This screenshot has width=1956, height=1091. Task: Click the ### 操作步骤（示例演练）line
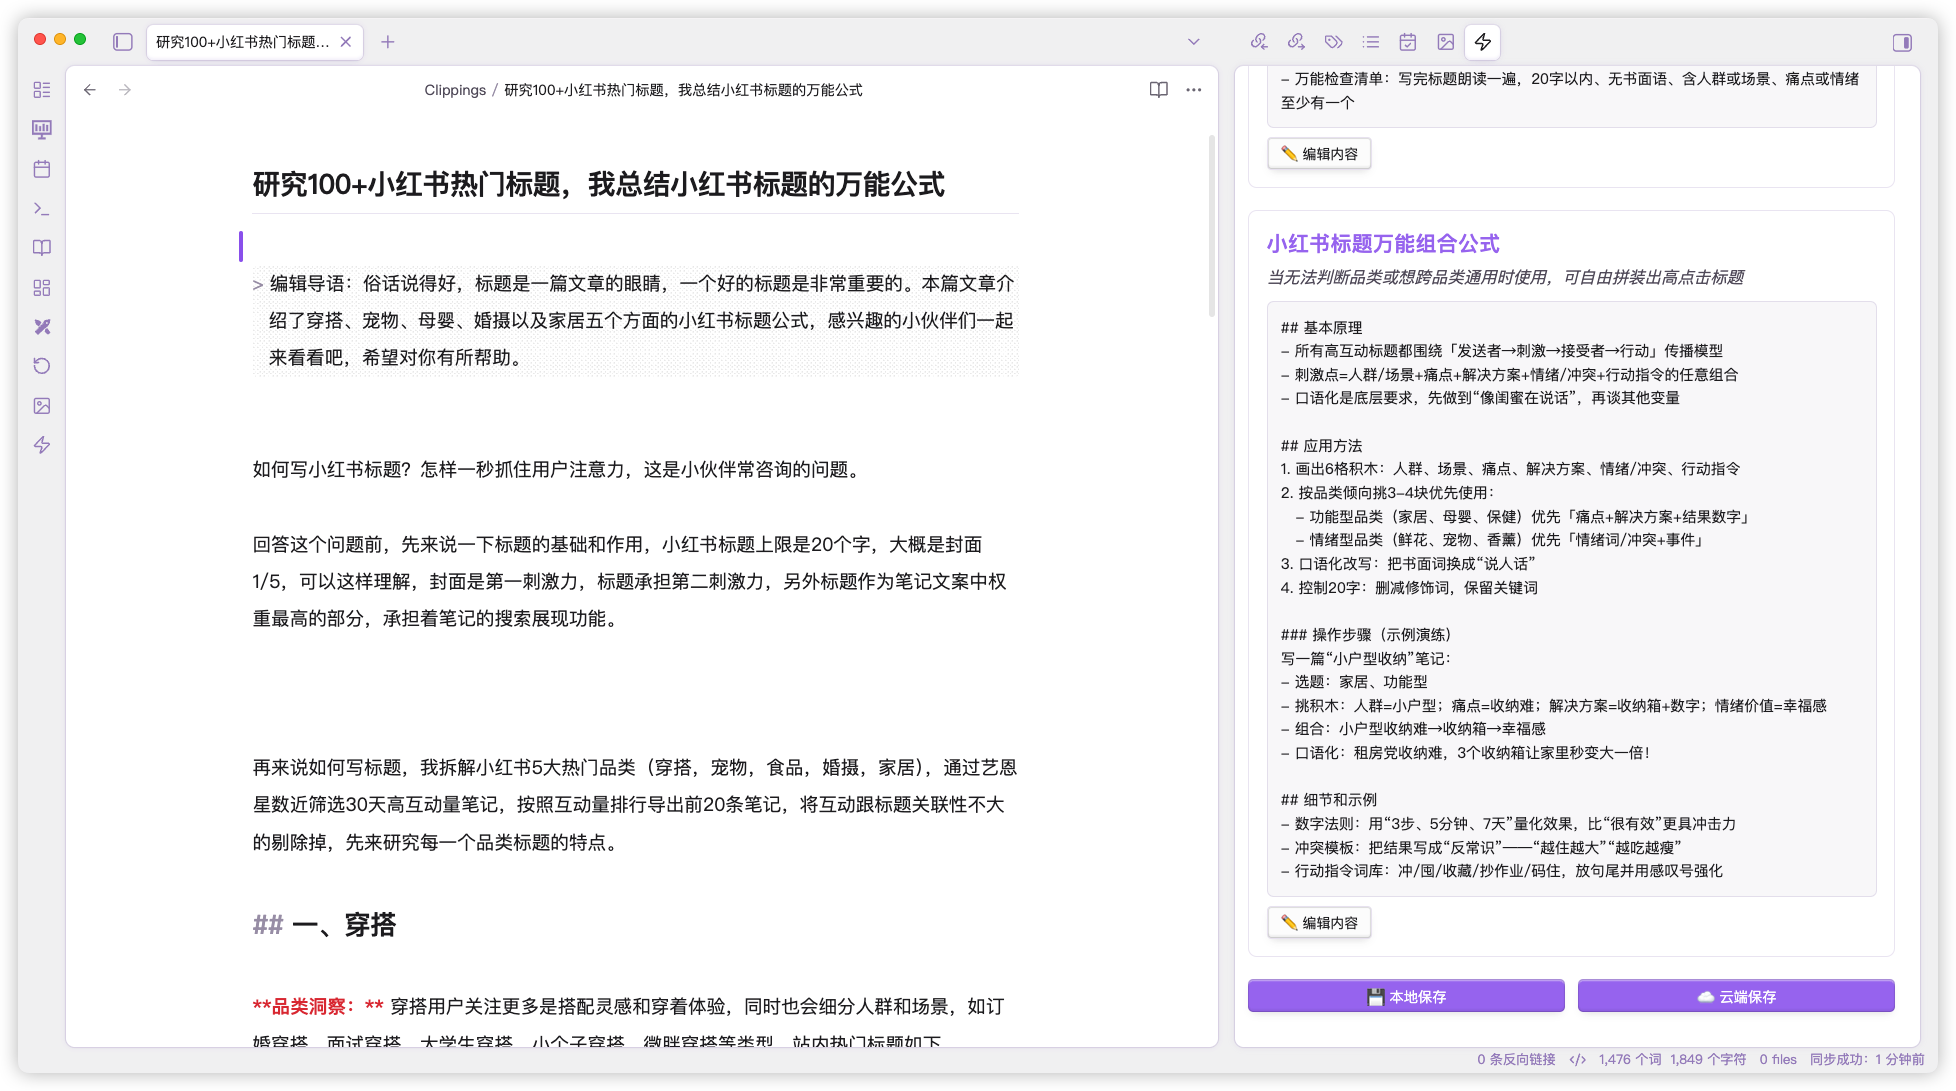coord(1366,635)
